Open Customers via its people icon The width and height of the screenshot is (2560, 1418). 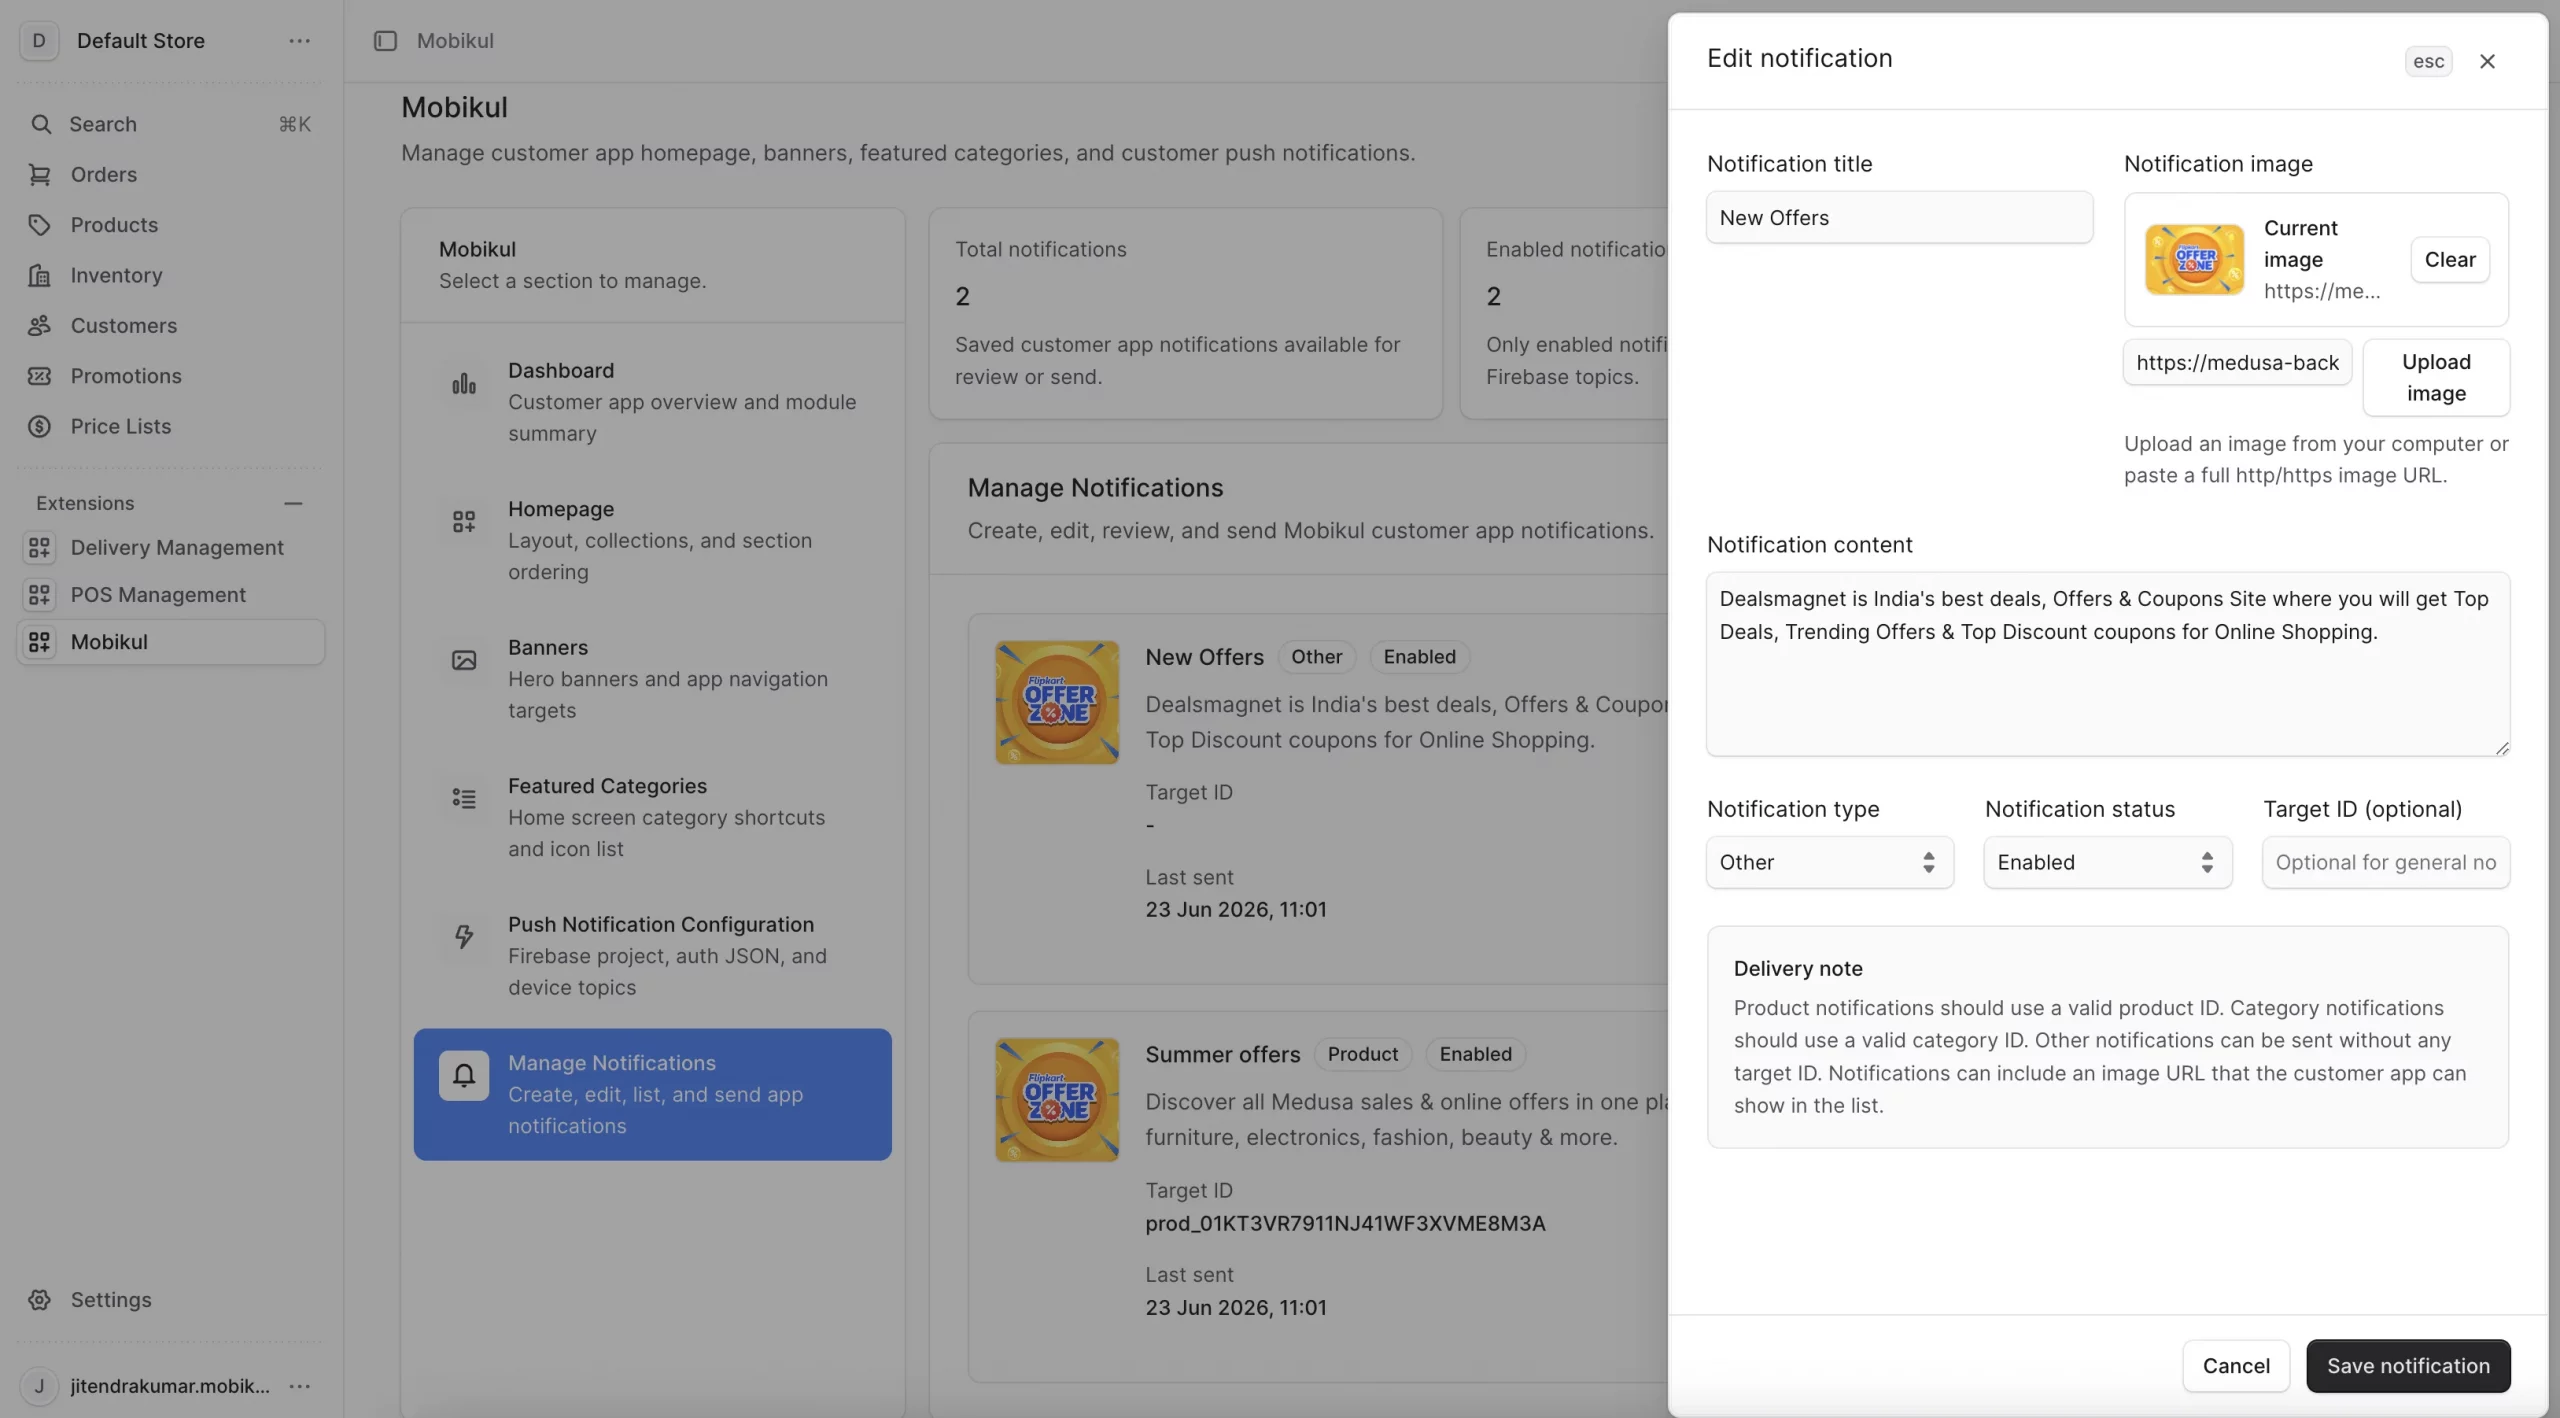click(x=40, y=325)
